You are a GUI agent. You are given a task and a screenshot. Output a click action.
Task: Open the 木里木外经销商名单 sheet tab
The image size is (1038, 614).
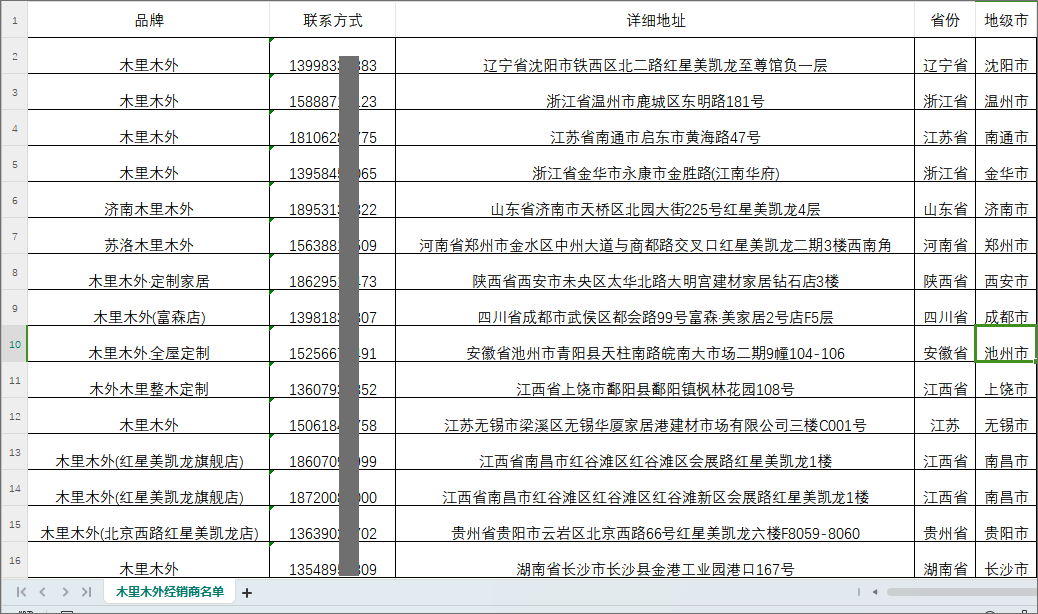point(169,592)
